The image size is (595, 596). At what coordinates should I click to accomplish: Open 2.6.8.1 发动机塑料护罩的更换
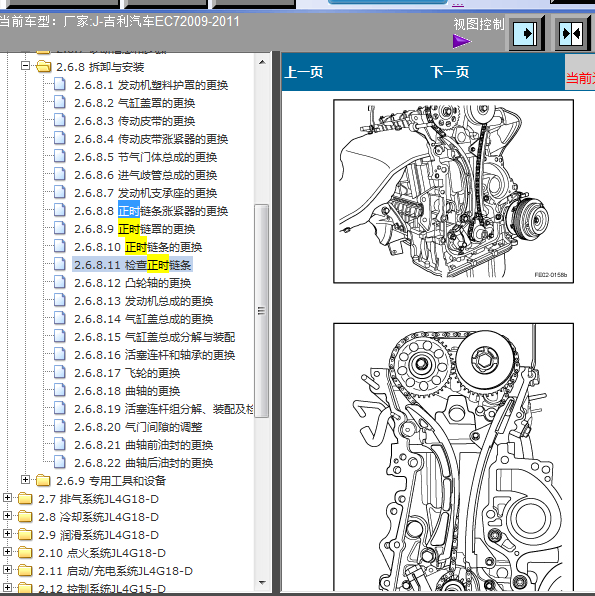(151, 85)
